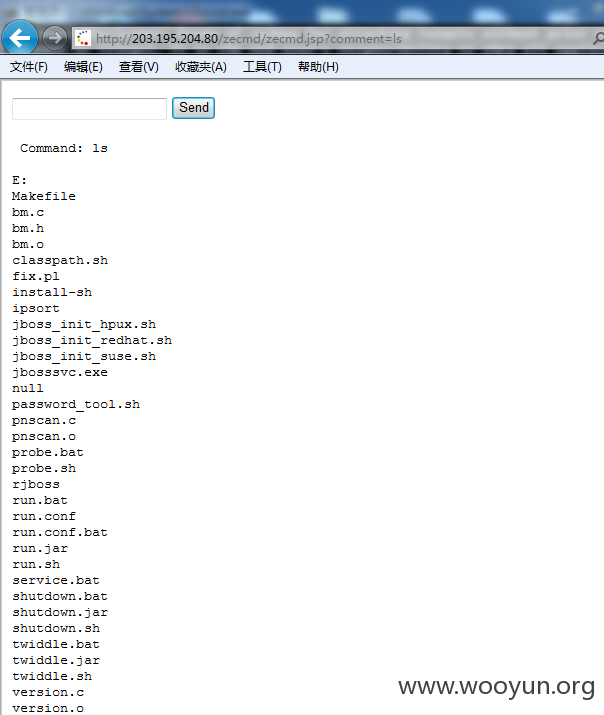Click the 'probe.bat' entry
The image size is (604, 715).
(48, 452)
